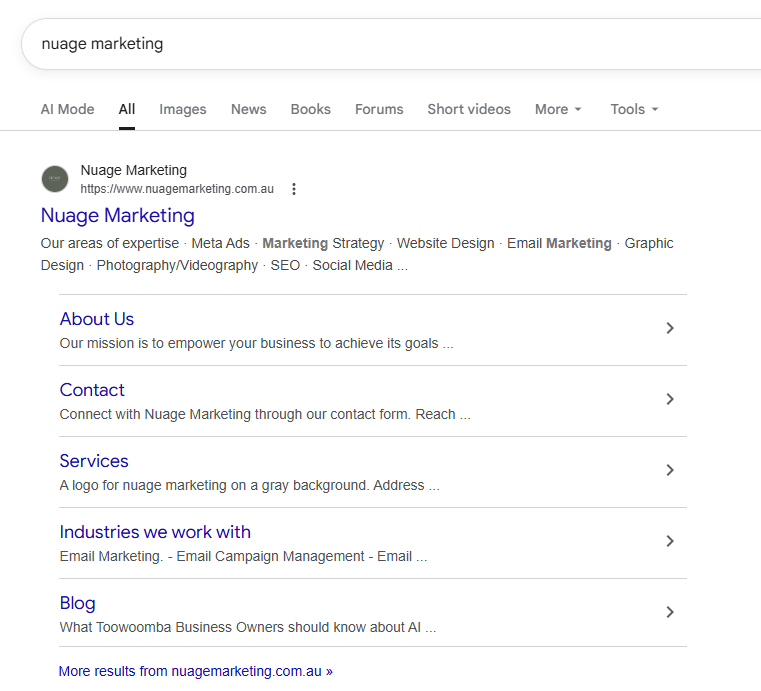Screen dimensions: 761x691
Task: Switch to AI Mode tab
Action: (x=67, y=109)
